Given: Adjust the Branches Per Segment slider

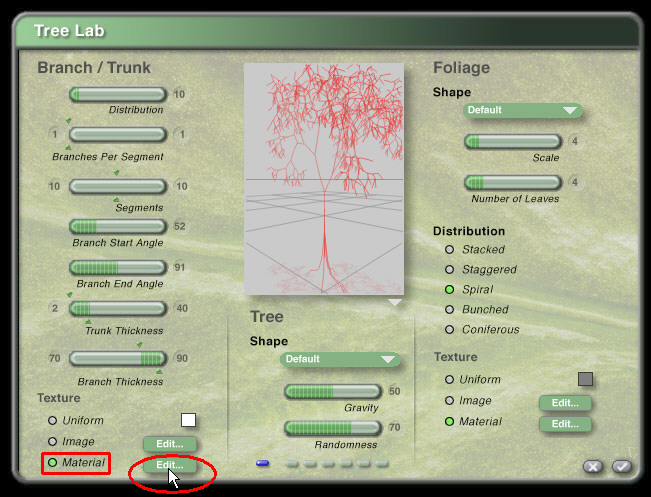Looking at the screenshot, I should pyautogui.click(x=118, y=135).
